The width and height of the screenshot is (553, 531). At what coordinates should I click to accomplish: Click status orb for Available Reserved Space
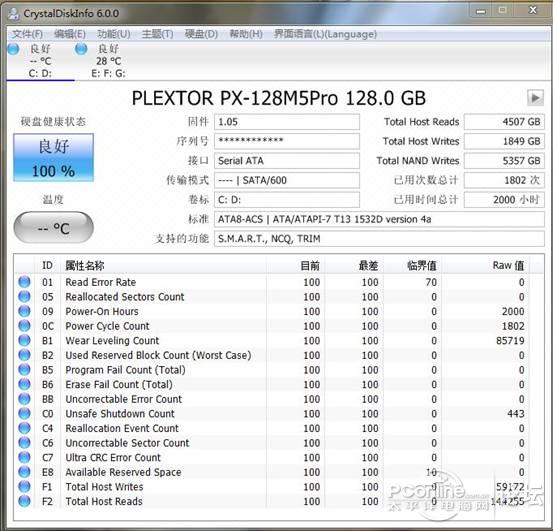pyautogui.click(x=24, y=472)
